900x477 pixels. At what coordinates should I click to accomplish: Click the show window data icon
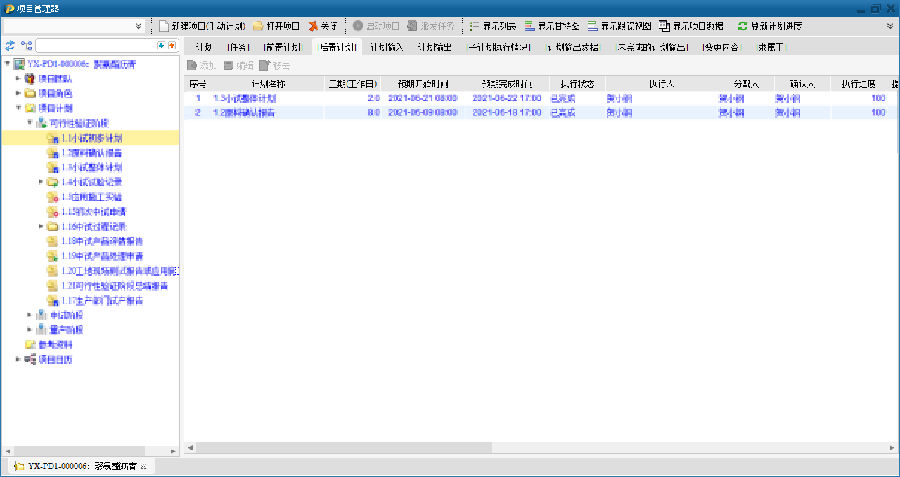click(664, 26)
